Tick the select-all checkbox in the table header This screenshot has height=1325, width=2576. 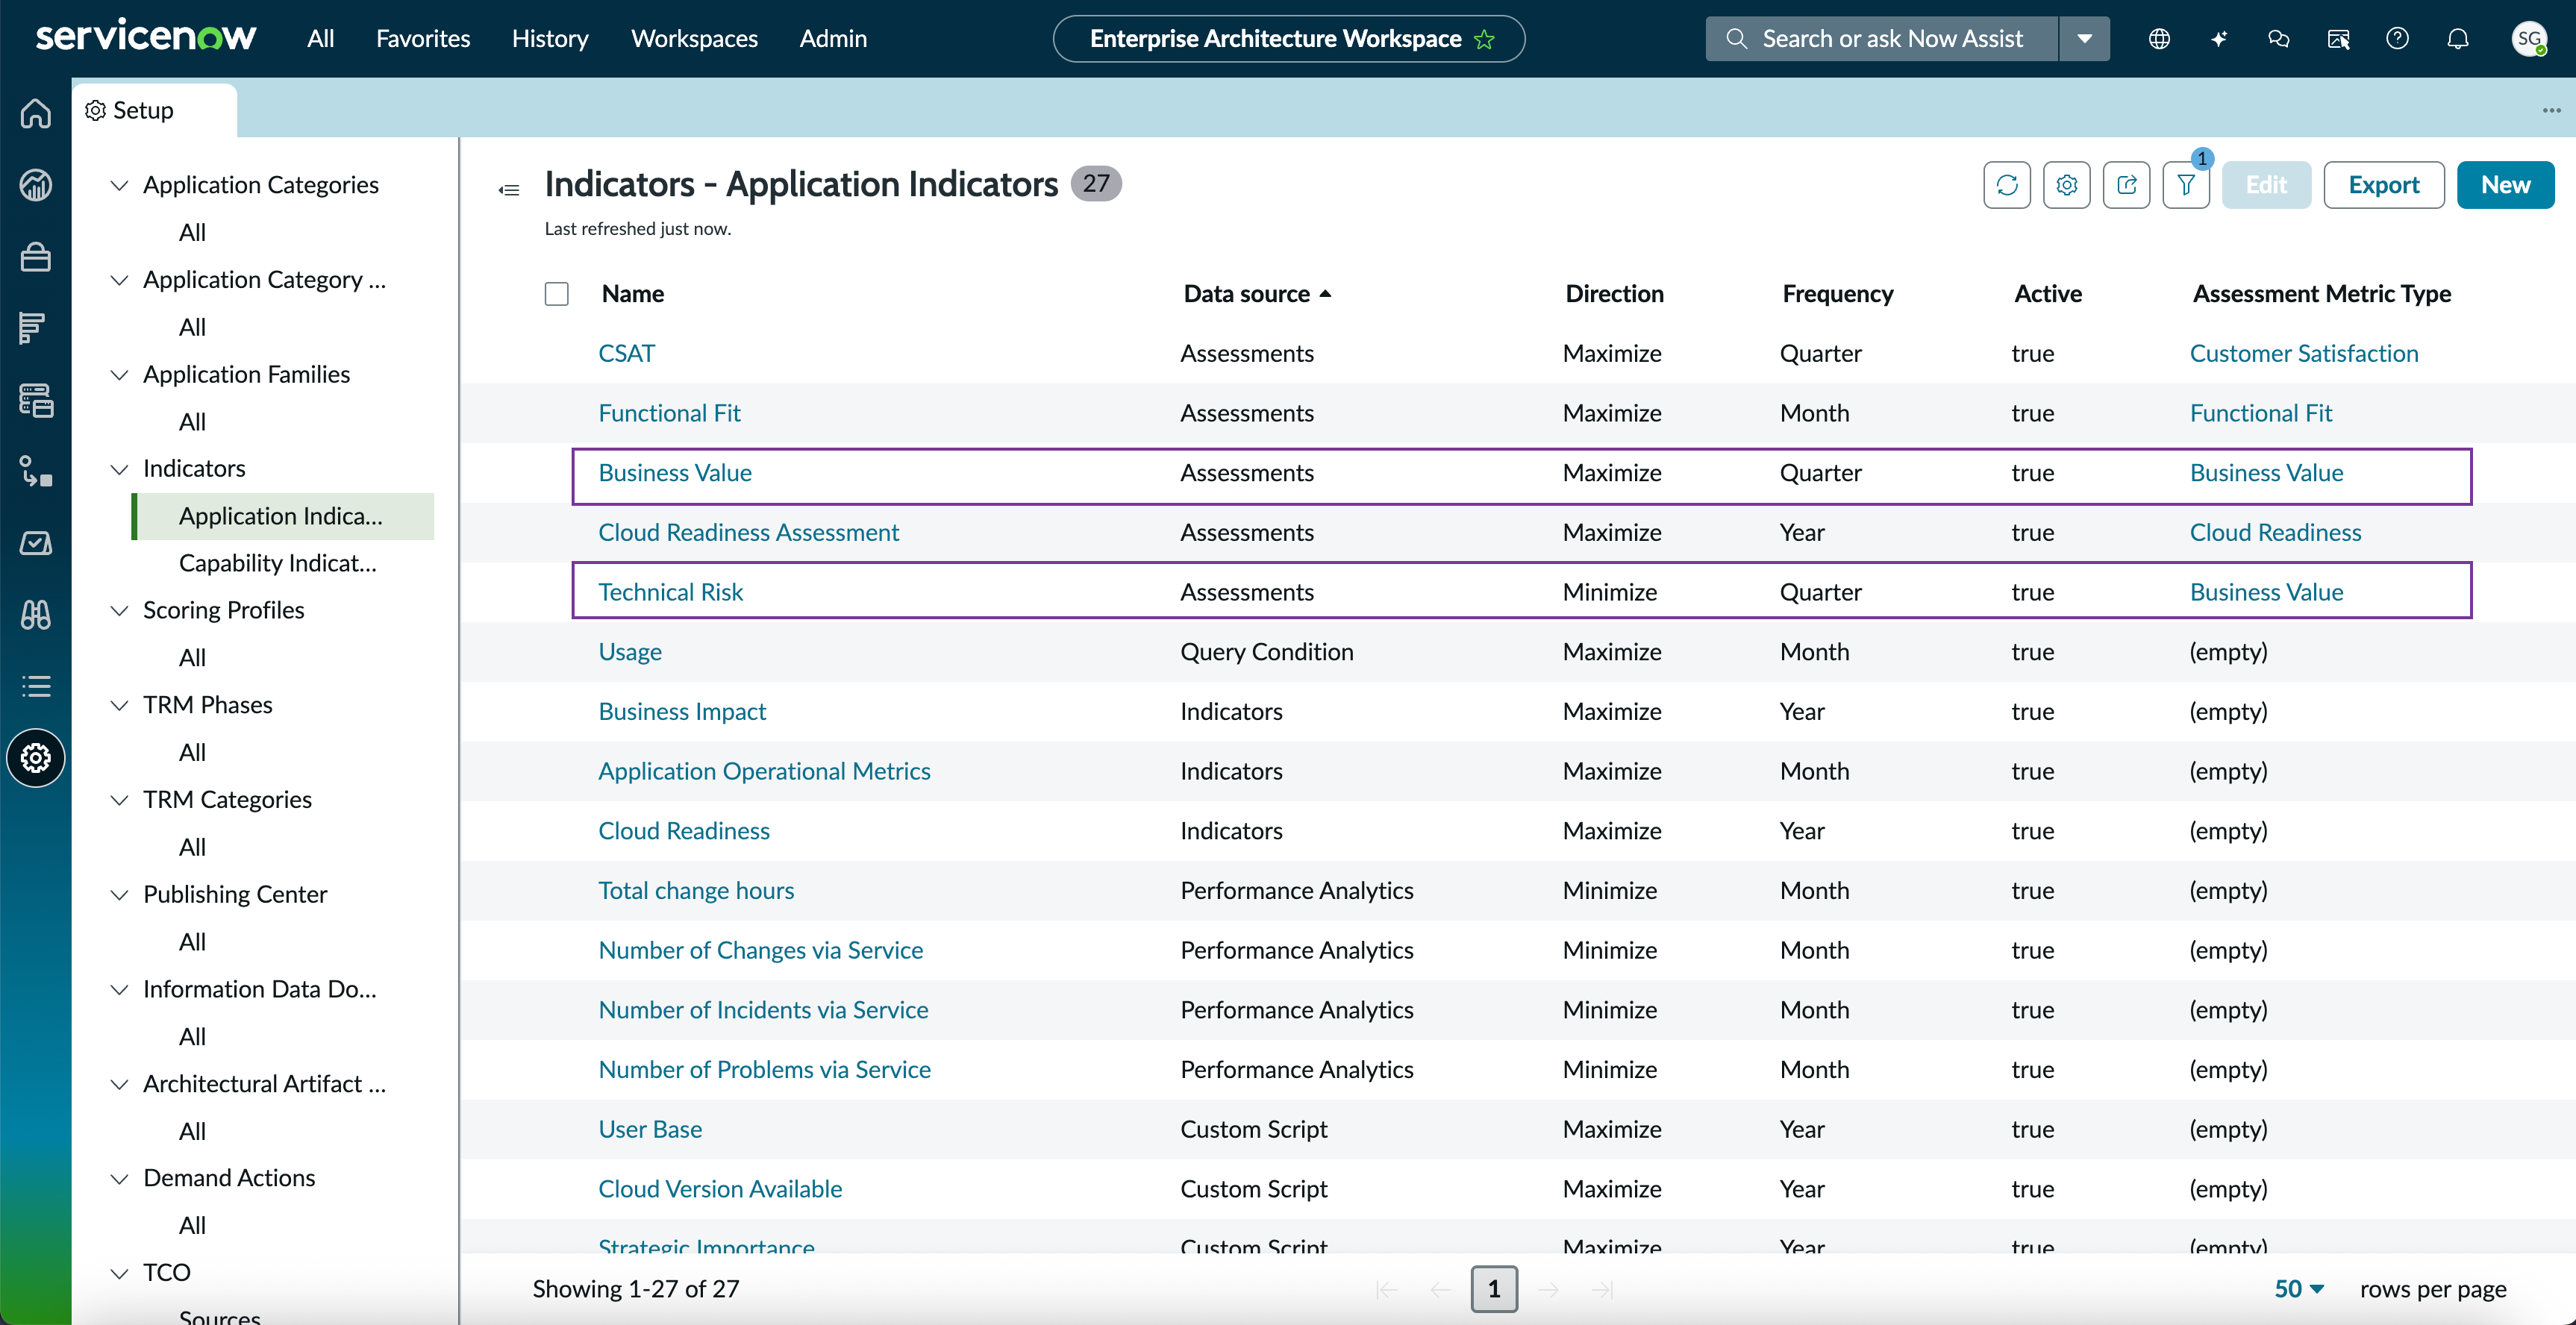pos(557,294)
